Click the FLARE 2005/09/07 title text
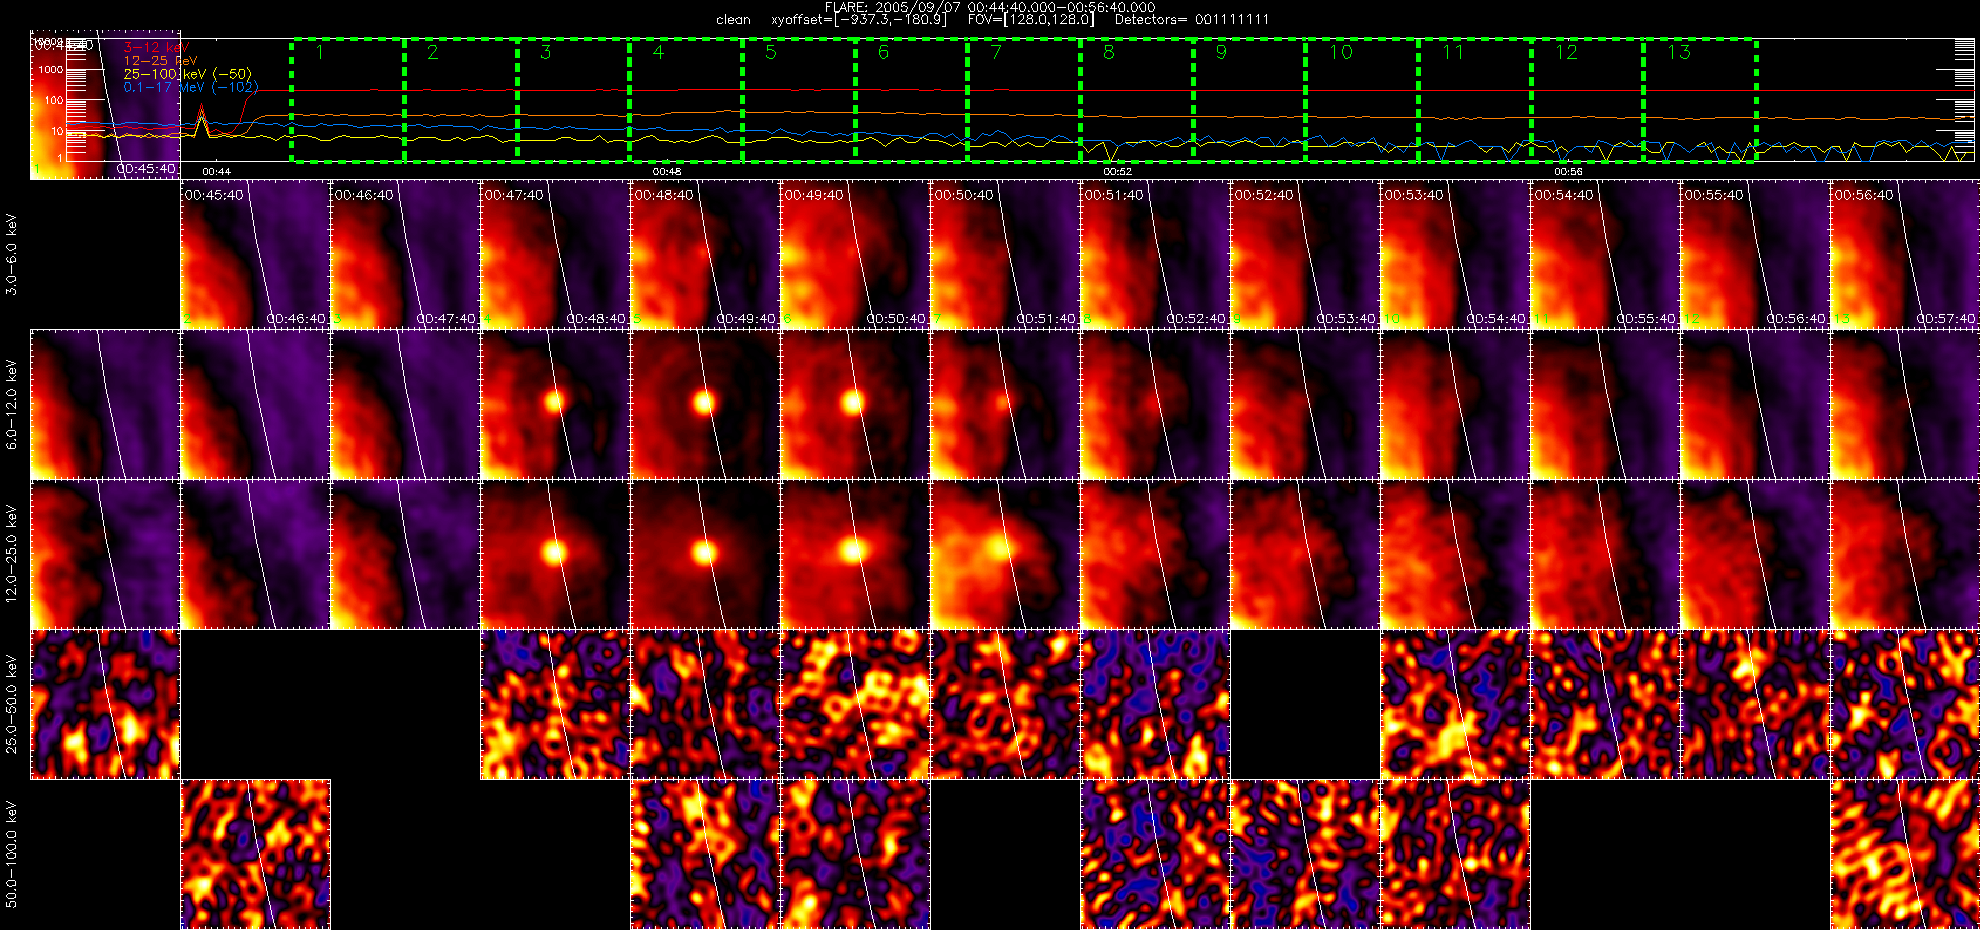This screenshot has height=930, width=1980. (x=990, y=7)
